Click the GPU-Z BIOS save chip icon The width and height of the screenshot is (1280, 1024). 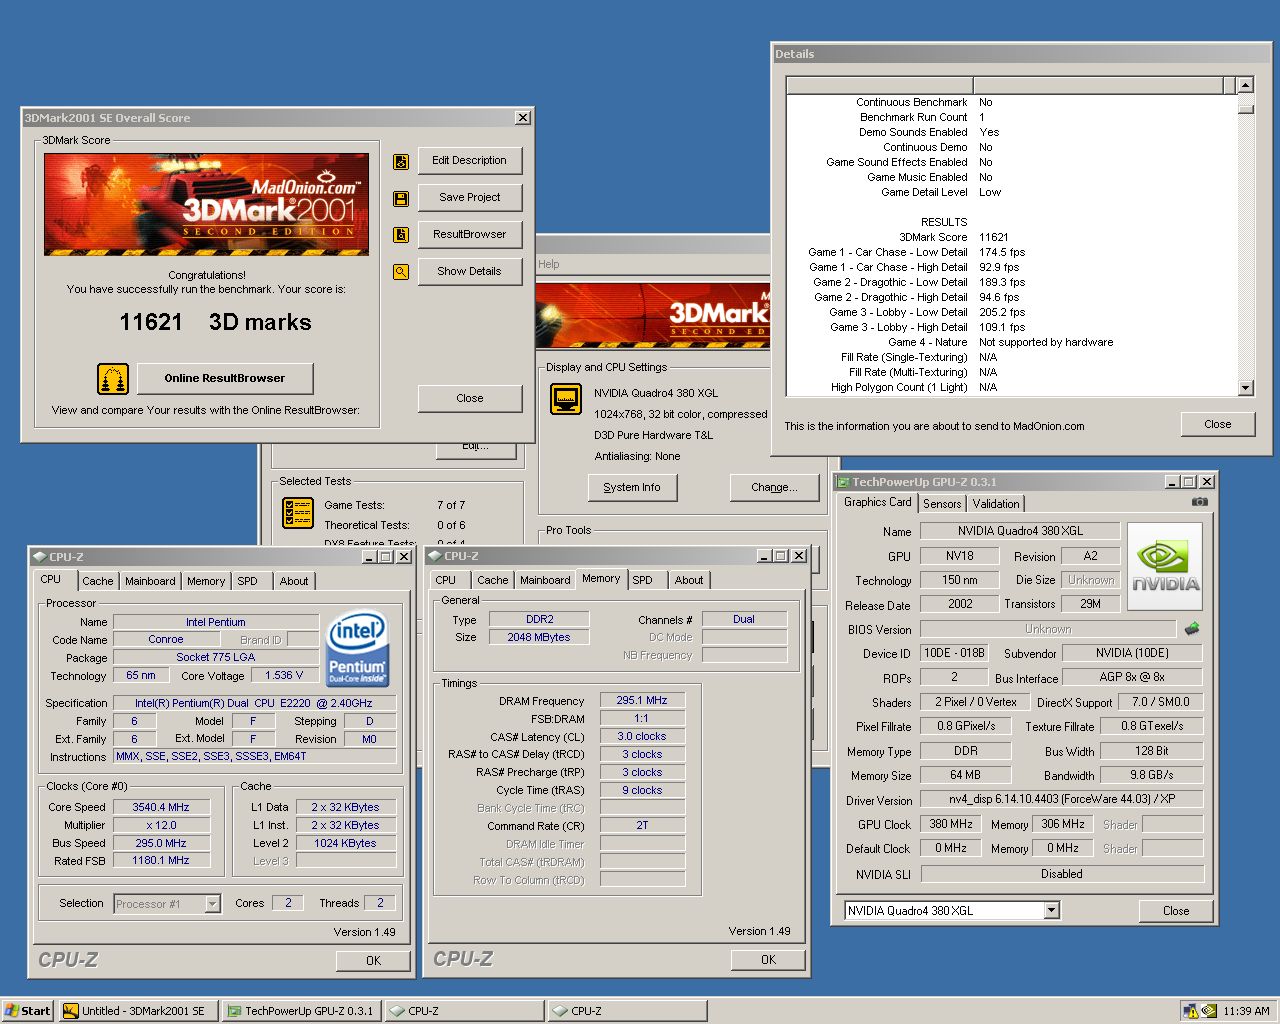(1192, 629)
